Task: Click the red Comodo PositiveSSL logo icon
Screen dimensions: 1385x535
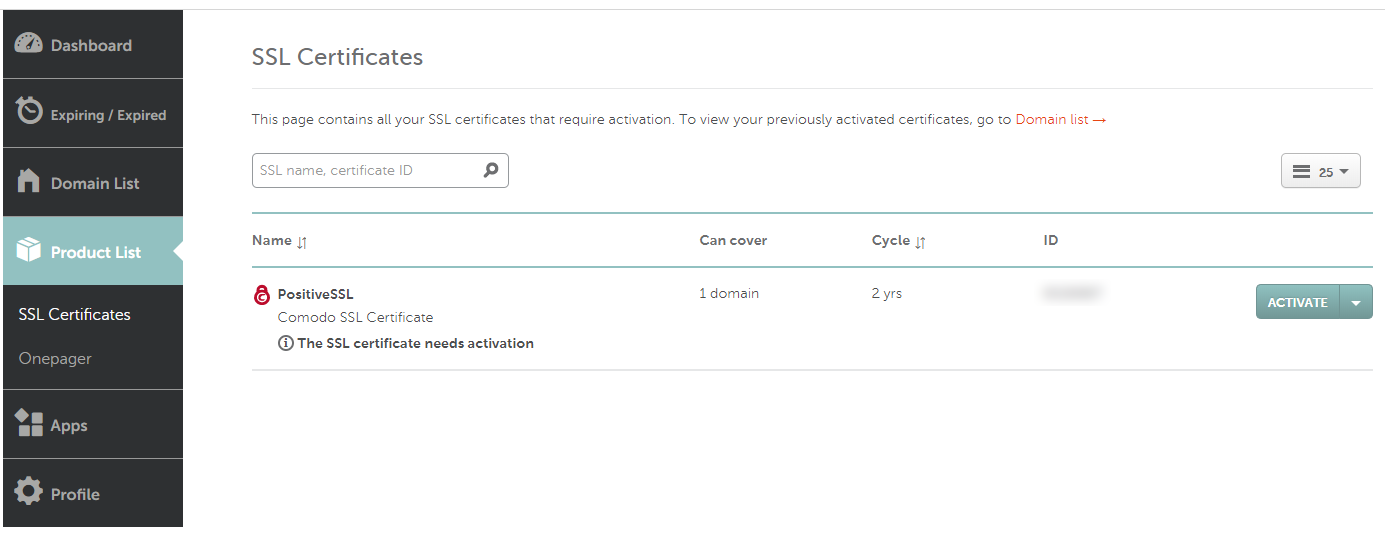Action: point(262,295)
